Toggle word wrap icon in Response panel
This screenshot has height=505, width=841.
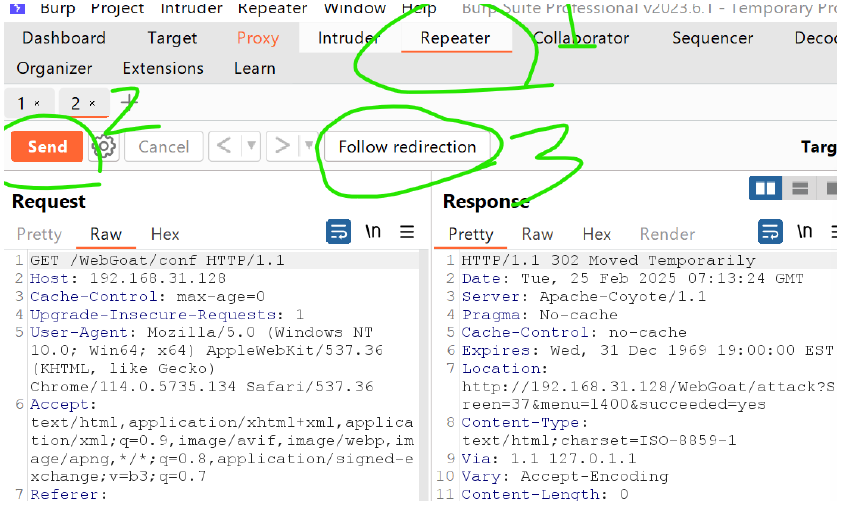(x=770, y=232)
